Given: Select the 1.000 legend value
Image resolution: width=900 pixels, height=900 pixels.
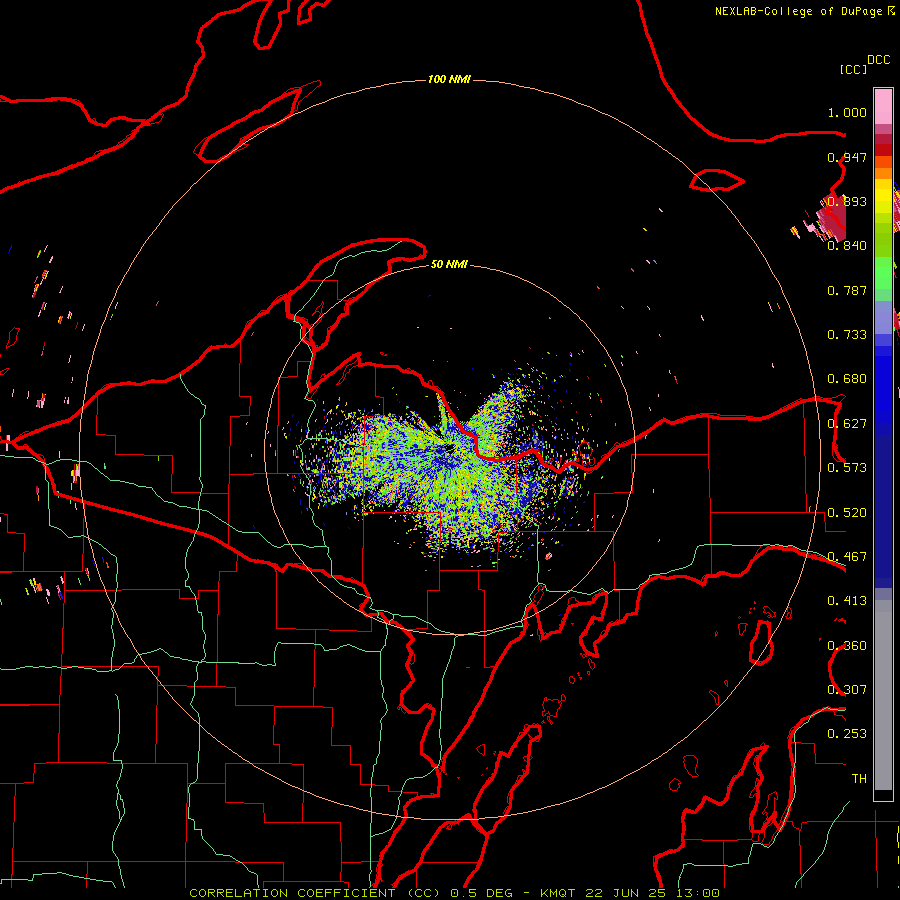Looking at the screenshot, I should click(847, 112).
